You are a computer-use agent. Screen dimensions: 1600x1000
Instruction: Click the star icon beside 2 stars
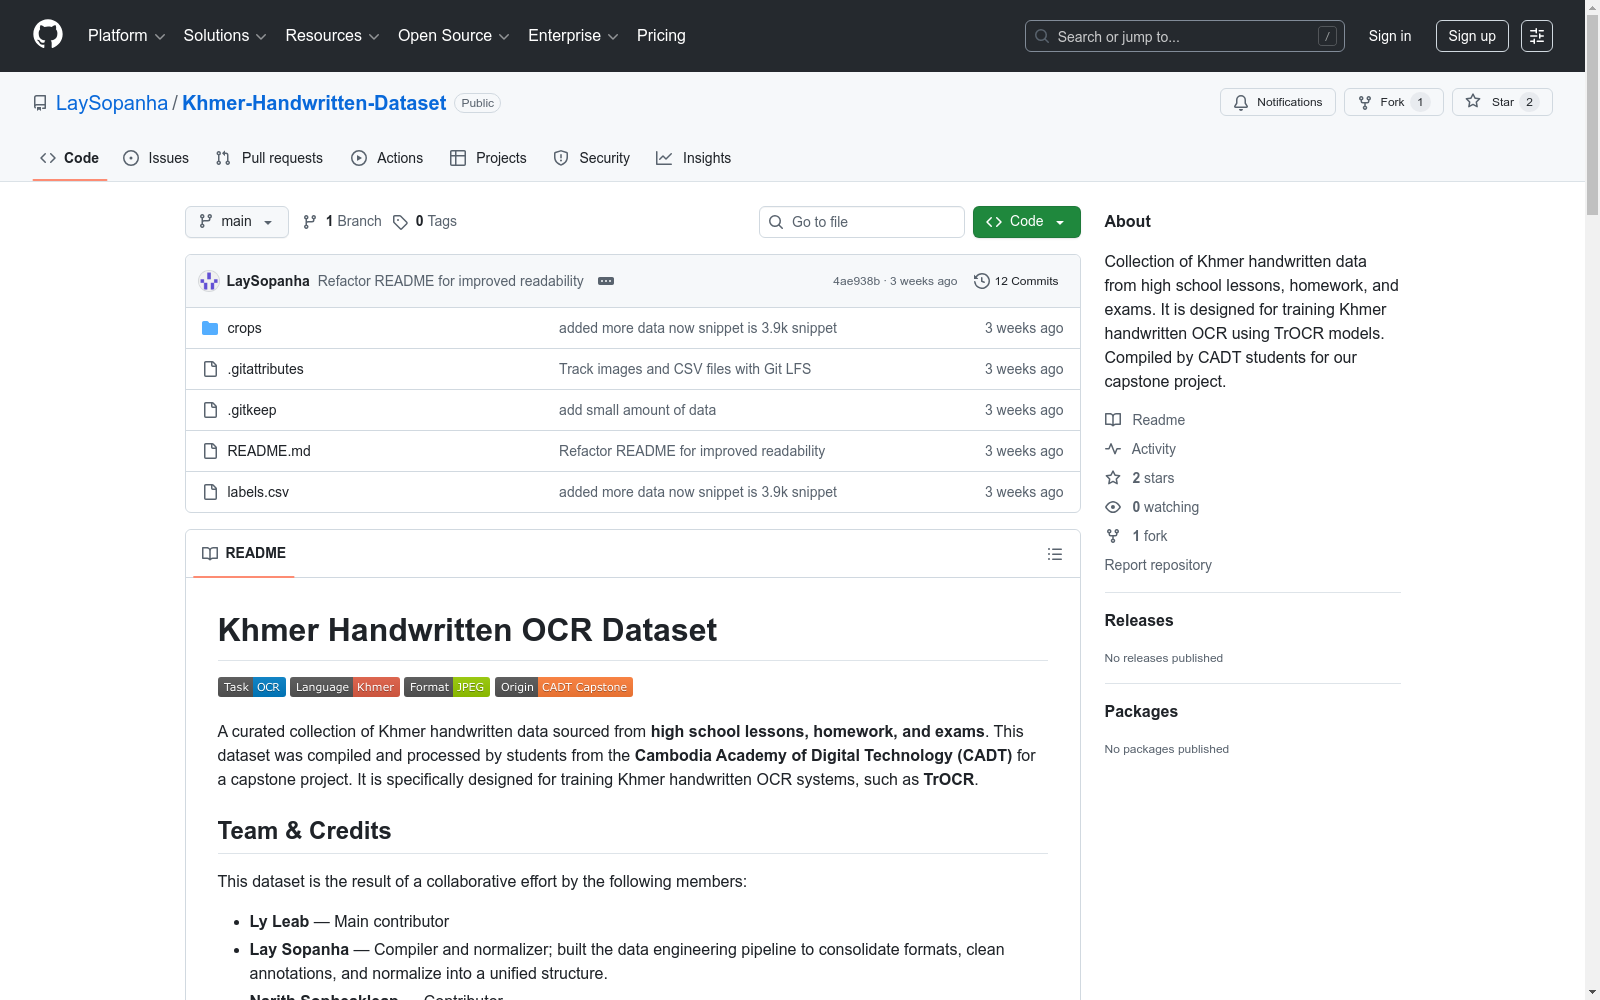(1113, 478)
